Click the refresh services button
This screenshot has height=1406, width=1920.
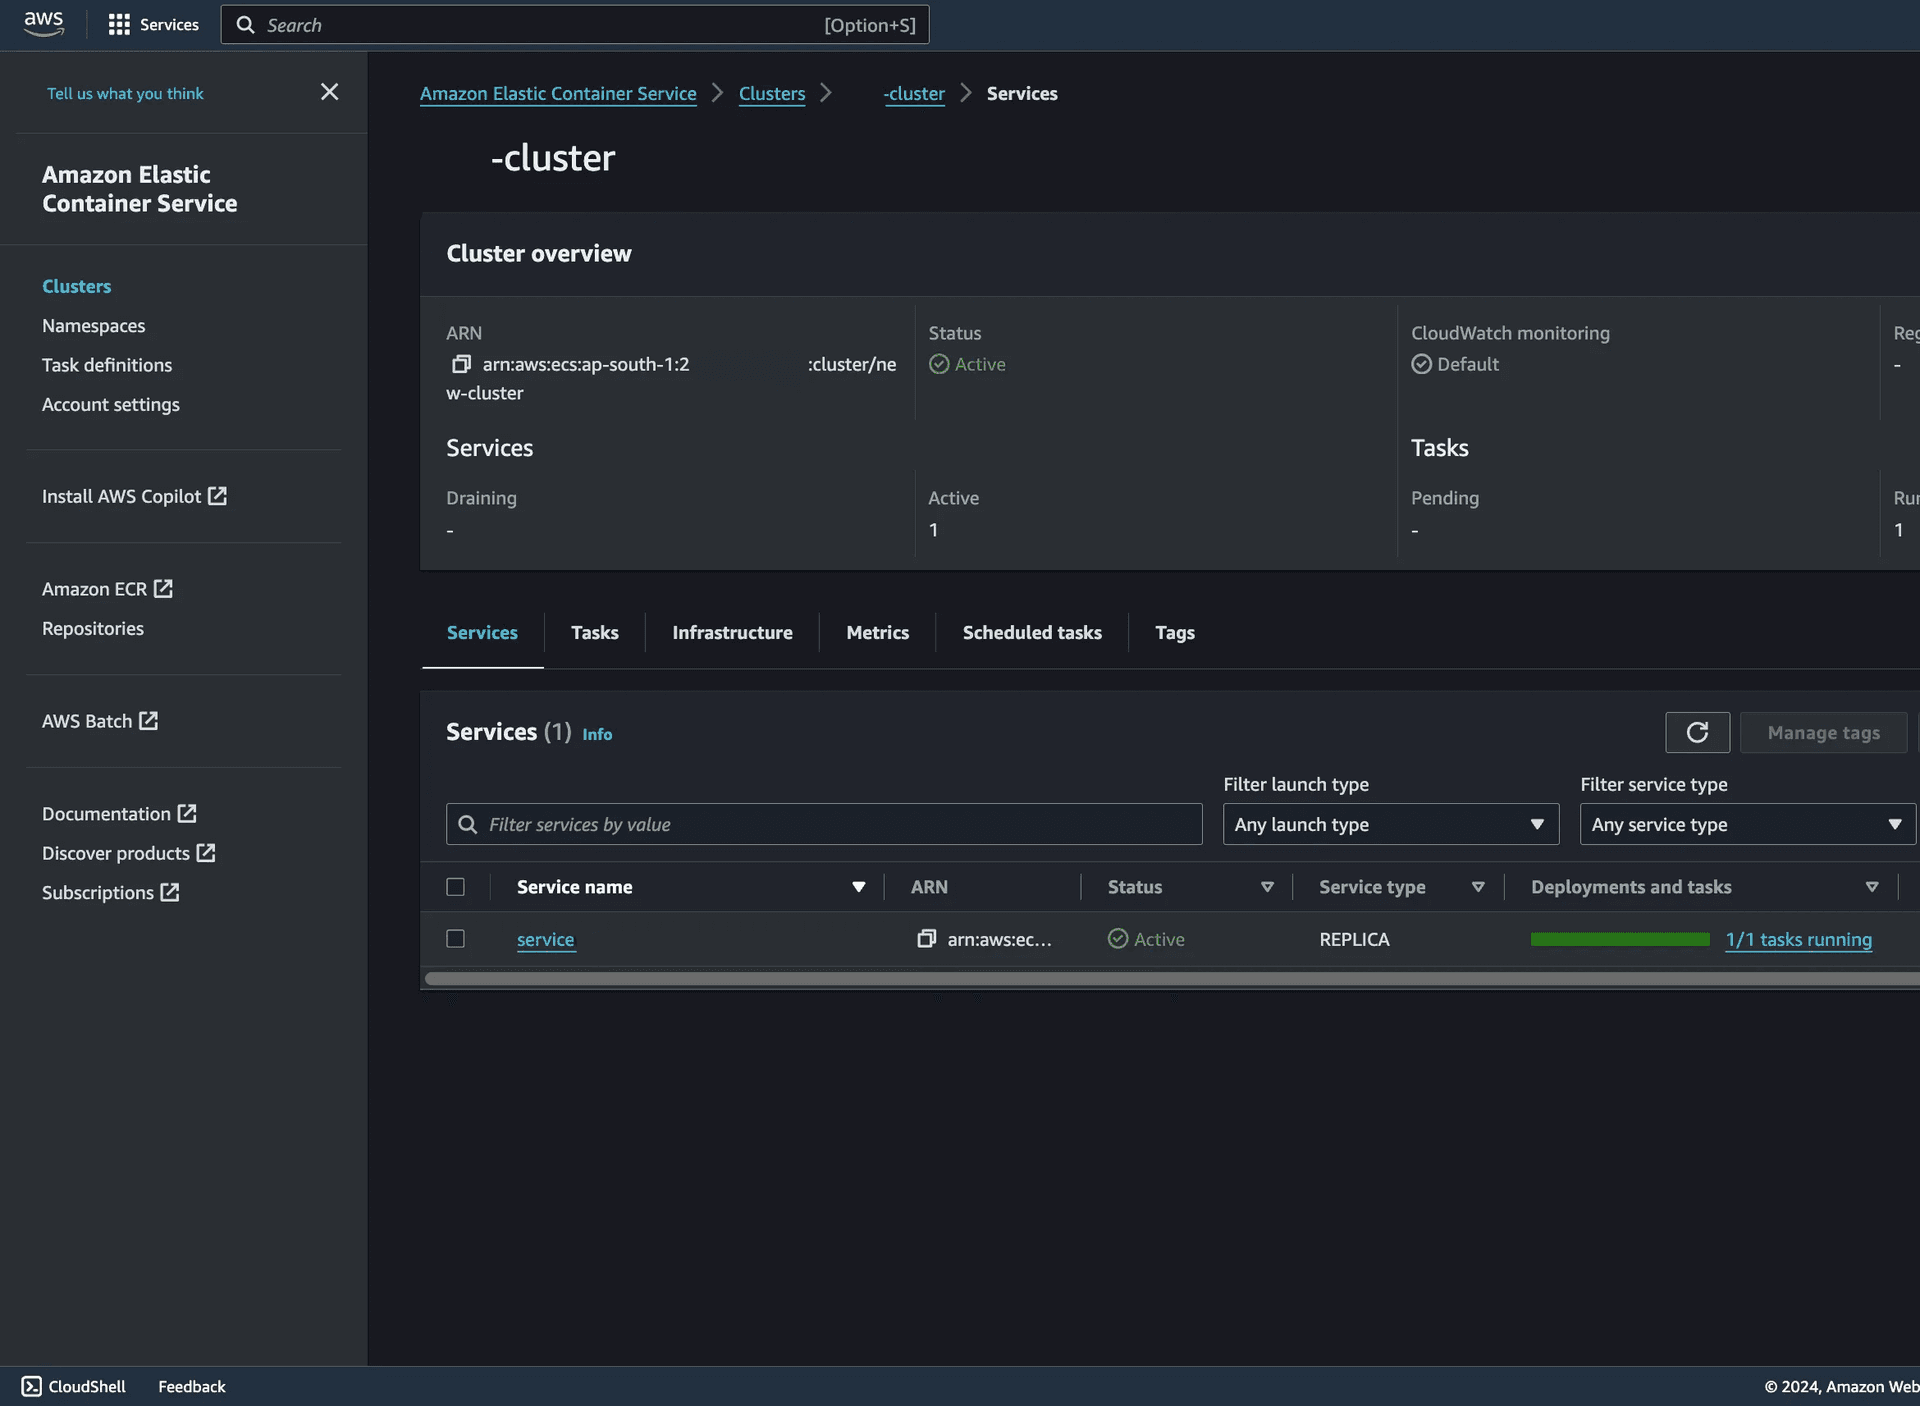(1697, 732)
